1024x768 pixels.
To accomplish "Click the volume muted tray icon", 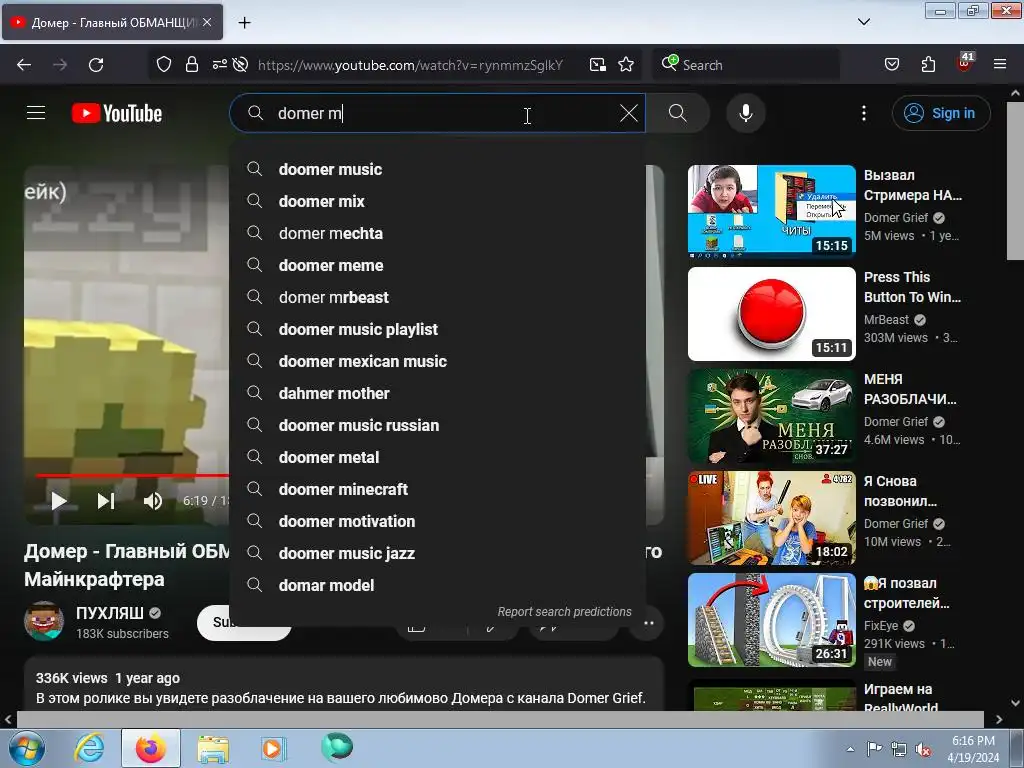I will click(922, 749).
